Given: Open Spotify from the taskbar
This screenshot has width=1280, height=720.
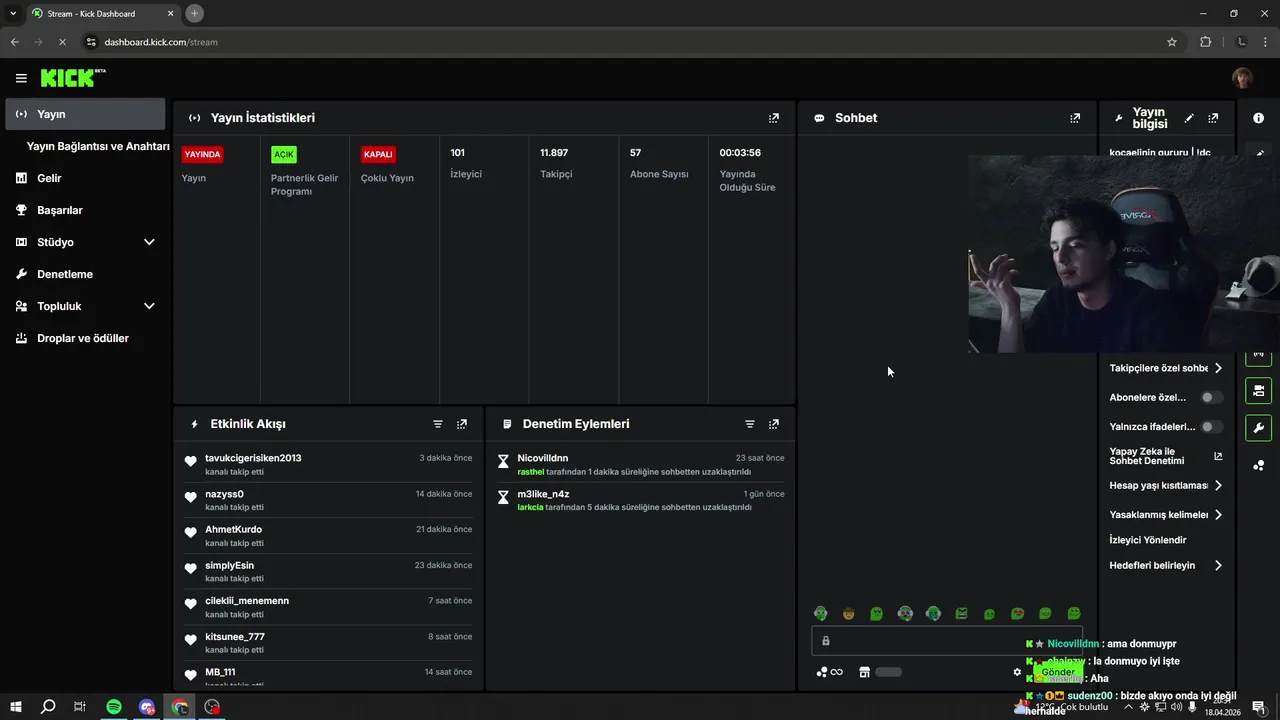Looking at the screenshot, I should coord(114,707).
